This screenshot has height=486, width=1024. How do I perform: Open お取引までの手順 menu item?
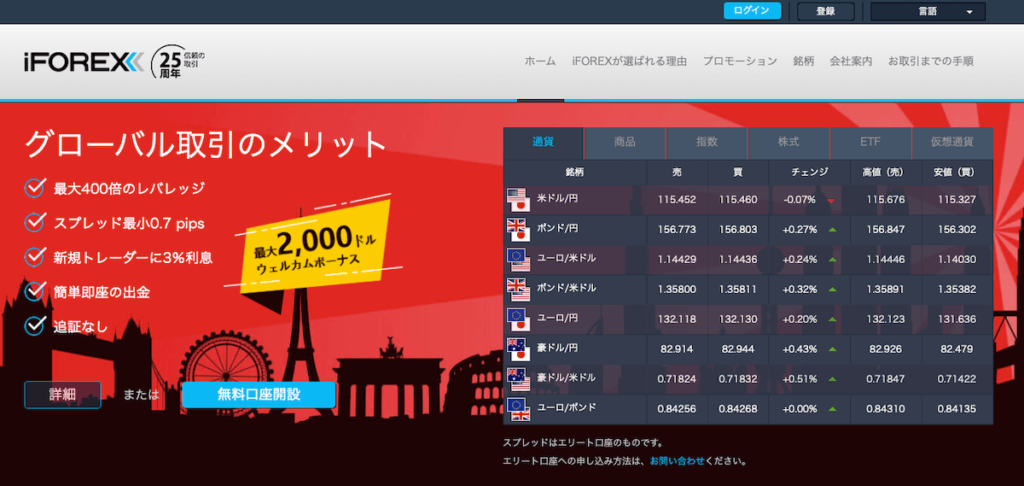[x=931, y=61]
